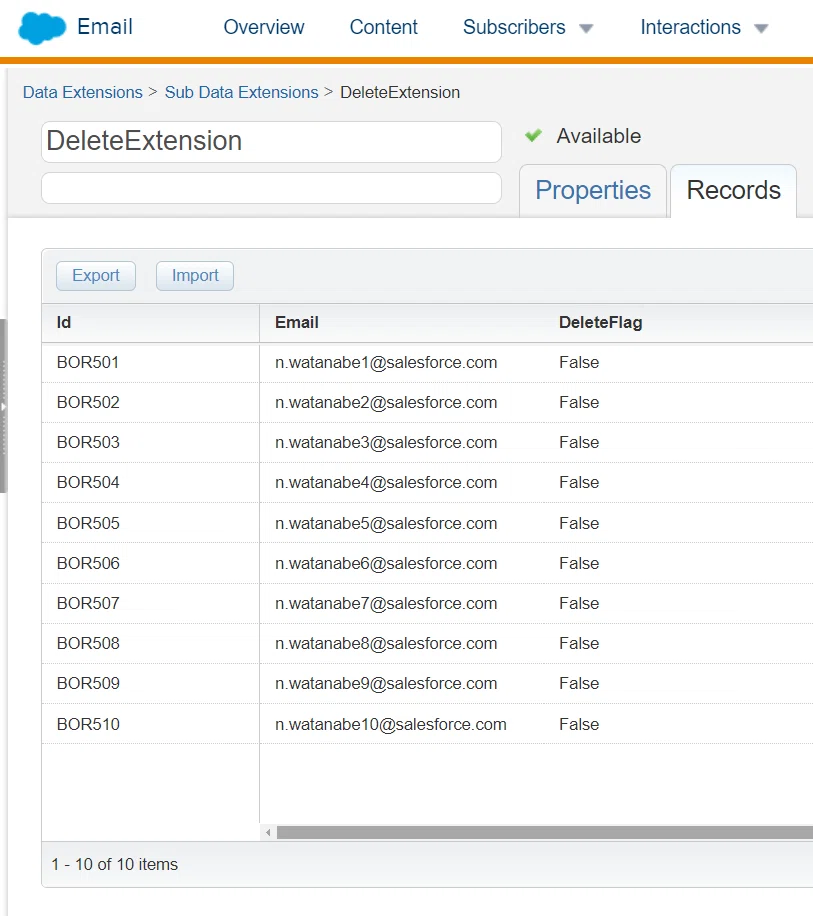Click email n.watanabe1@salesforce.com
The image size is (813, 916).
386,363
